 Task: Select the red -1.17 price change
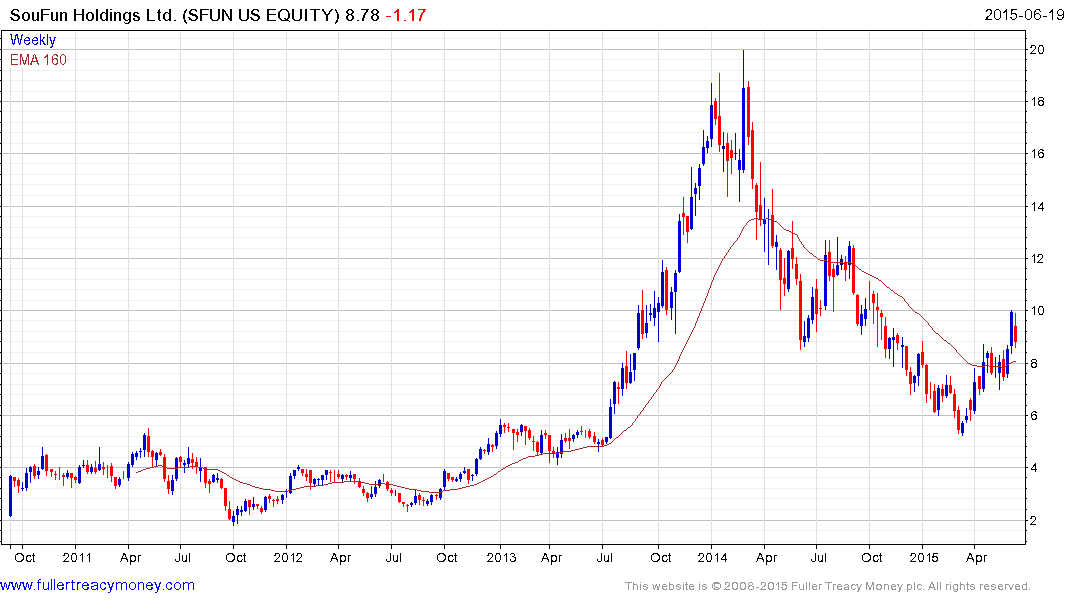pos(406,15)
